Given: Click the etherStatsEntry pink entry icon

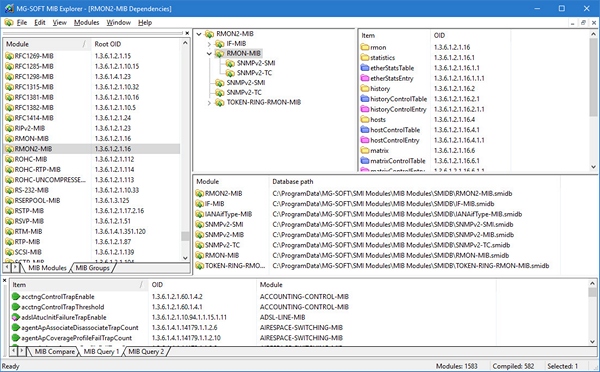Looking at the screenshot, I should (365, 78).
